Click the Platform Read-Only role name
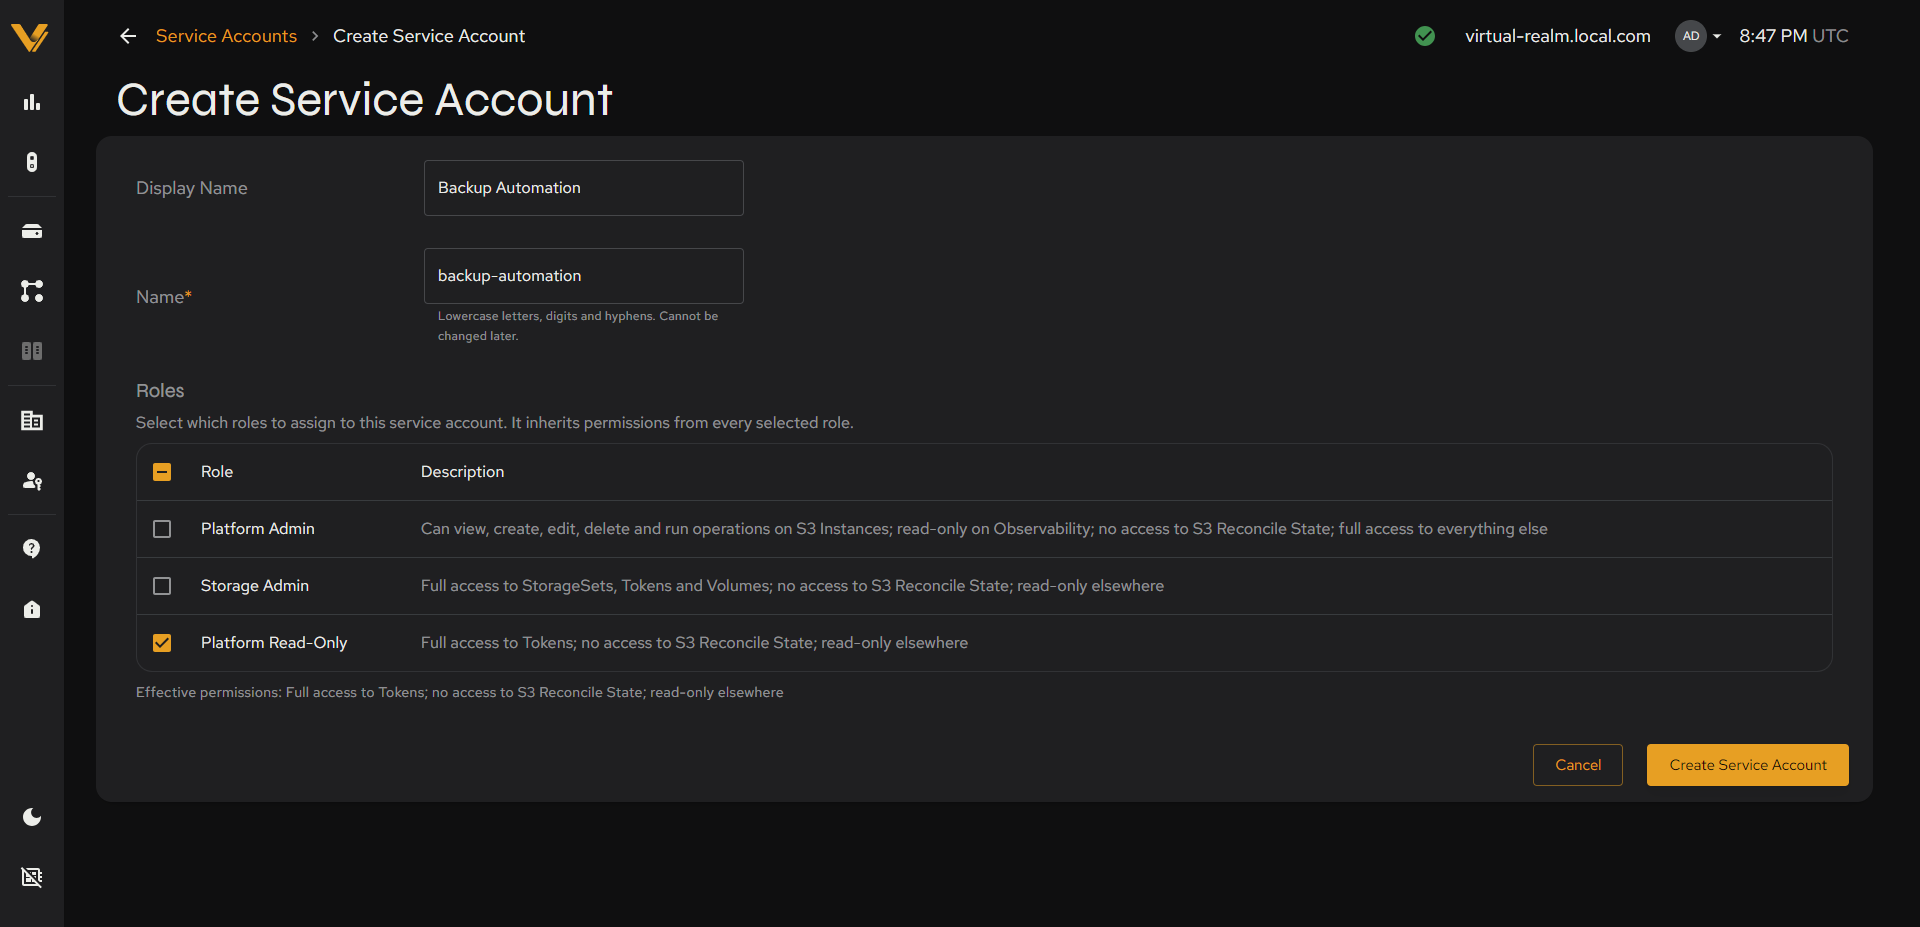This screenshot has height=927, width=1920. 274,643
